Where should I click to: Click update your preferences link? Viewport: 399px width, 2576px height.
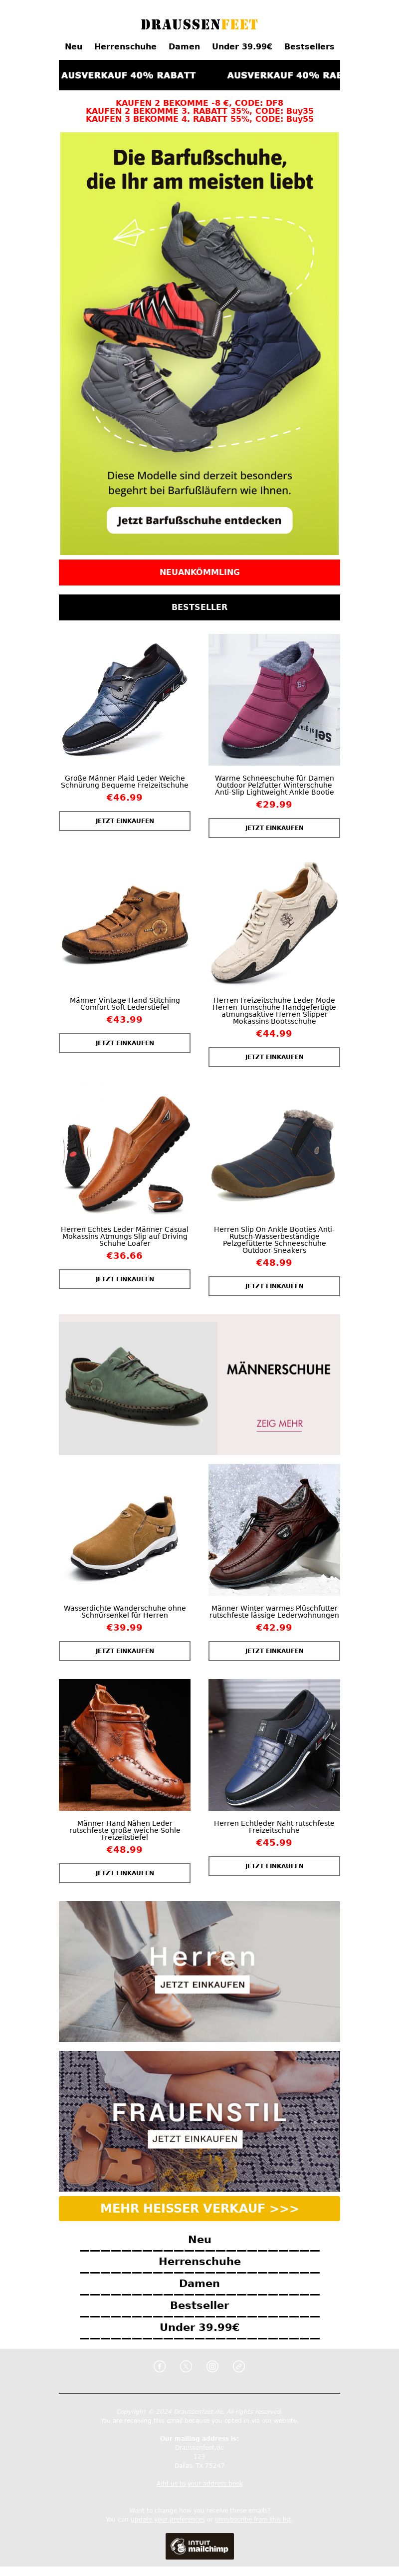pyautogui.click(x=168, y=2520)
